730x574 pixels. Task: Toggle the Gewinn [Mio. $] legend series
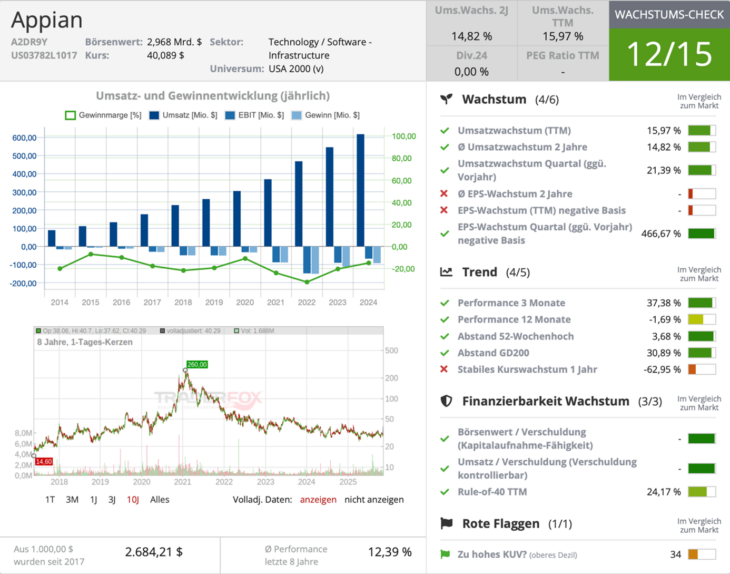coord(328,116)
